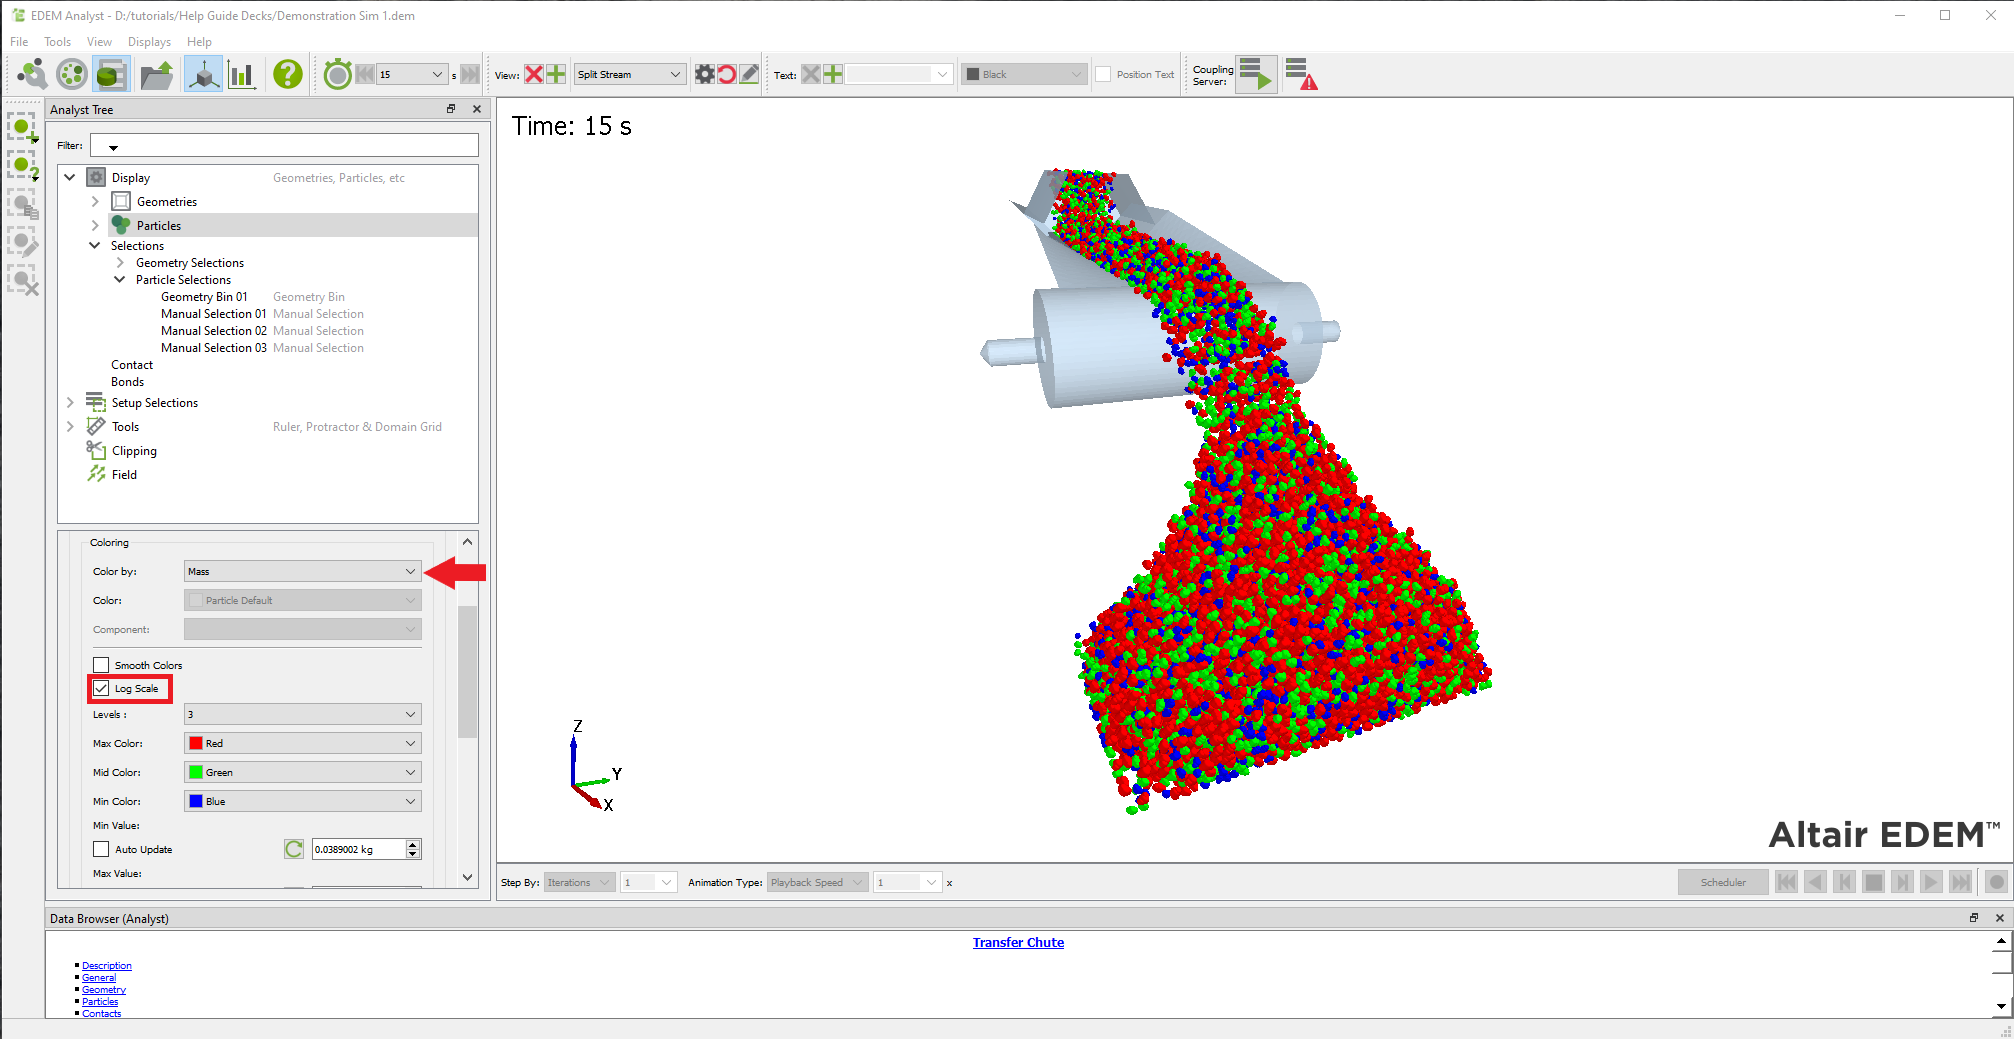The height and width of the screenshot is (1039, 2014).
Task: Click the refresh icon beside Min Value
Action: [293, 849]
